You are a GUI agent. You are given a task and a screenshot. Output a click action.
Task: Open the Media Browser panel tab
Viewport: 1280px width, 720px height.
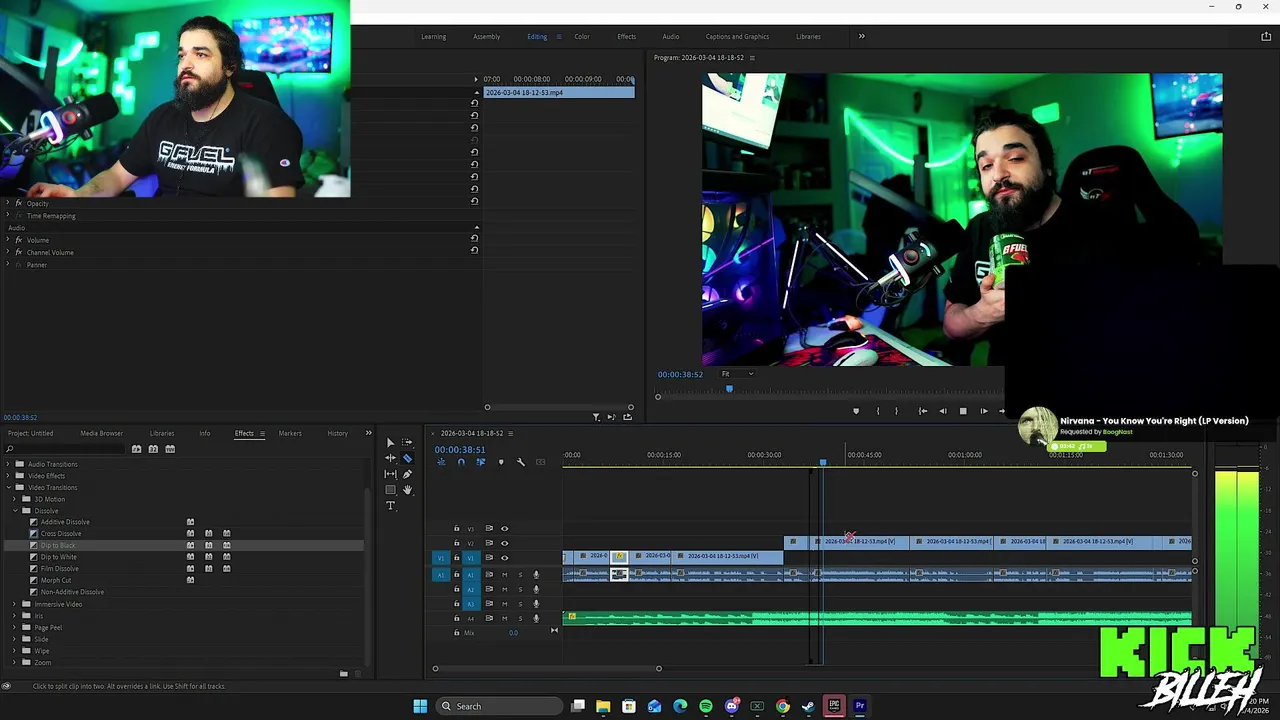102,434
